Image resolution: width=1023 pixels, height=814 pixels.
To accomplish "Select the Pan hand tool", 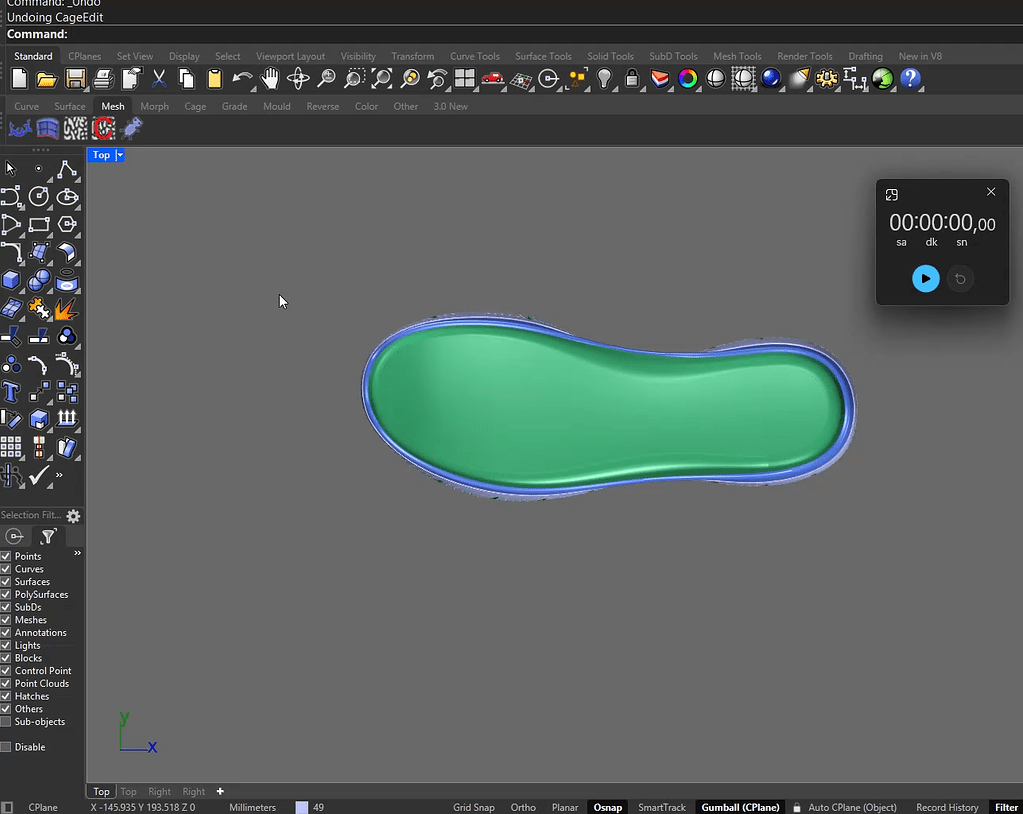I will (x=270, y=79).
